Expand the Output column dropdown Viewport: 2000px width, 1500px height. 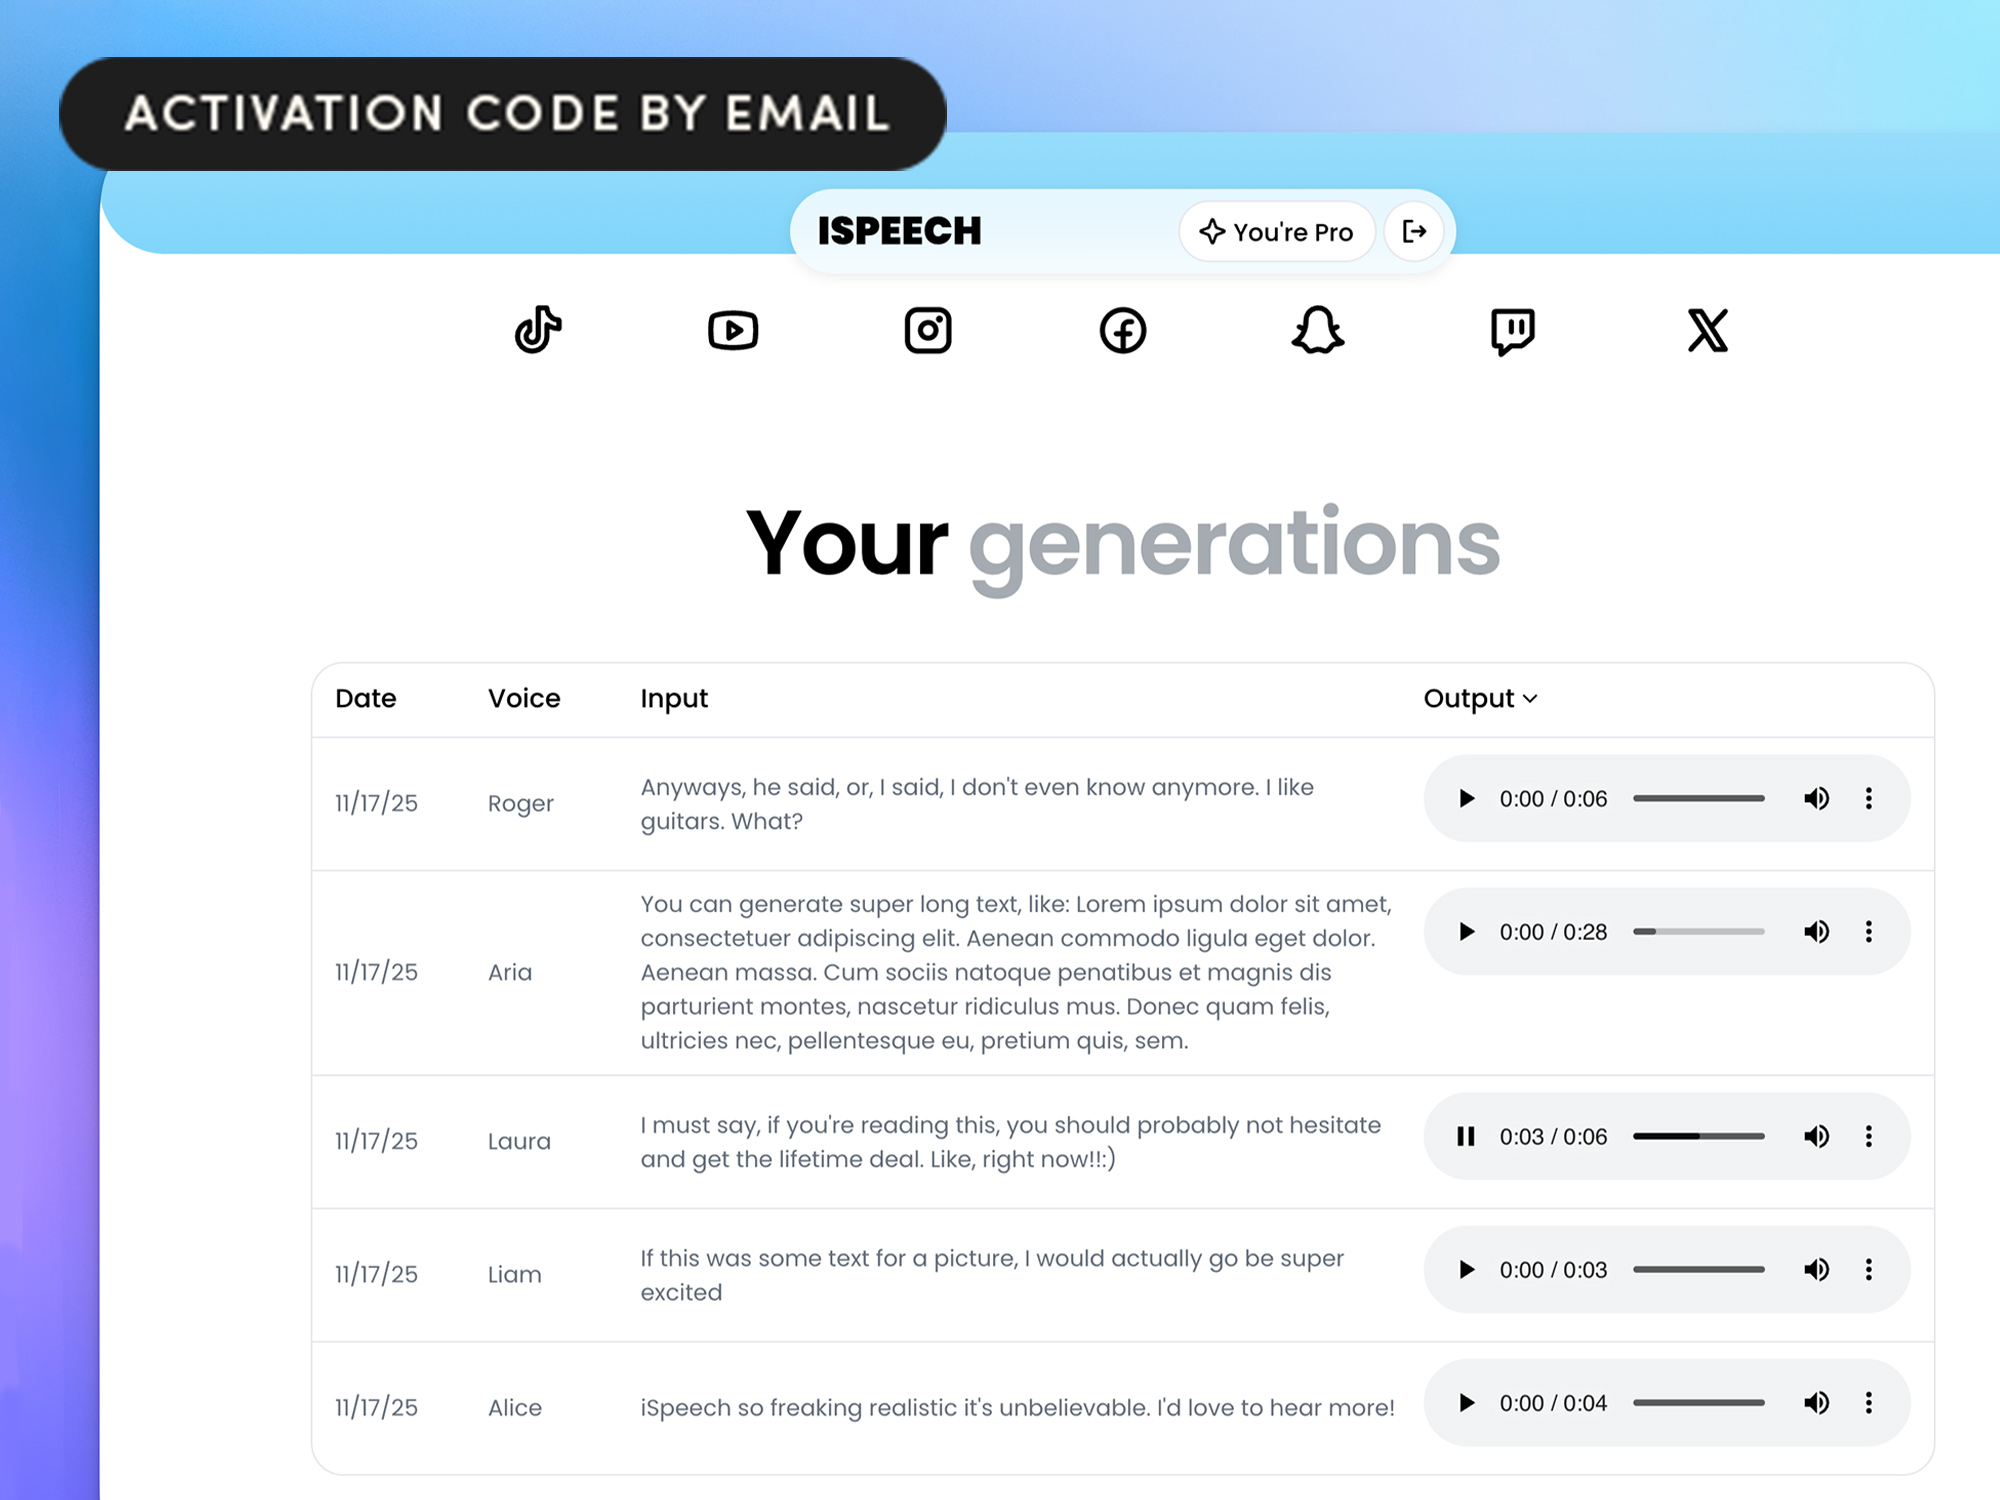coord(1481,698)
